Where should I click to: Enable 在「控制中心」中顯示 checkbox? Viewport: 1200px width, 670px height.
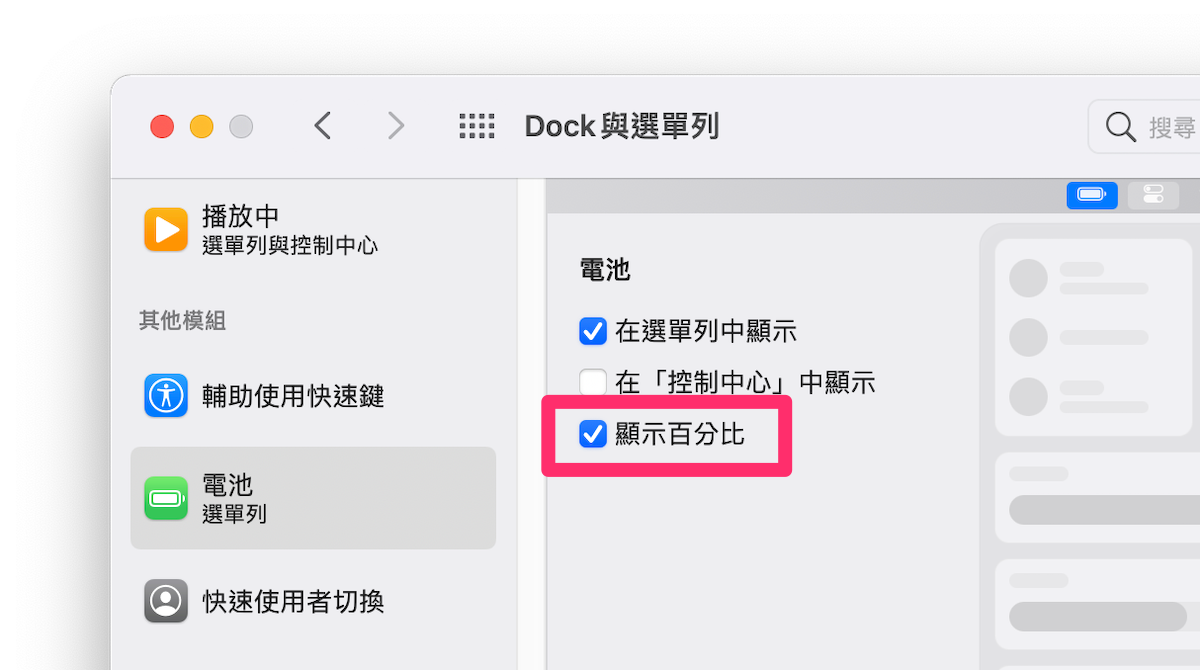pyautogui.click(x=593, y=382)
